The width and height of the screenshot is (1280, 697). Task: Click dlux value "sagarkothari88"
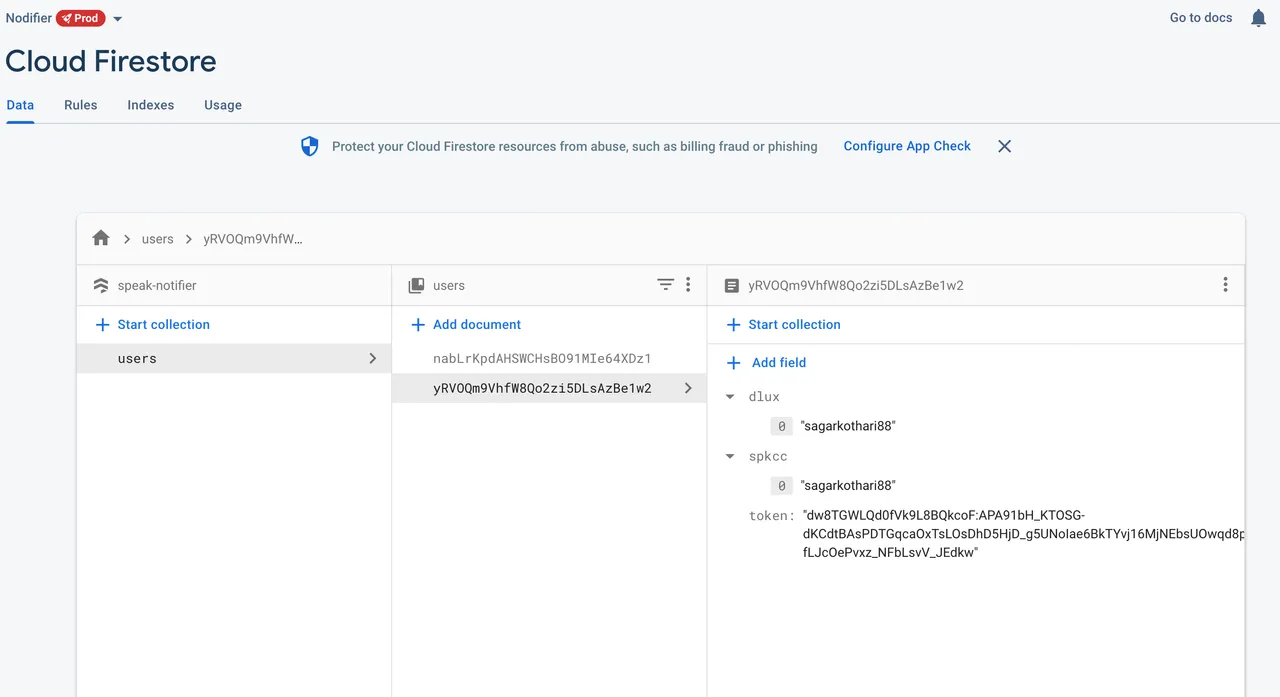848,426
